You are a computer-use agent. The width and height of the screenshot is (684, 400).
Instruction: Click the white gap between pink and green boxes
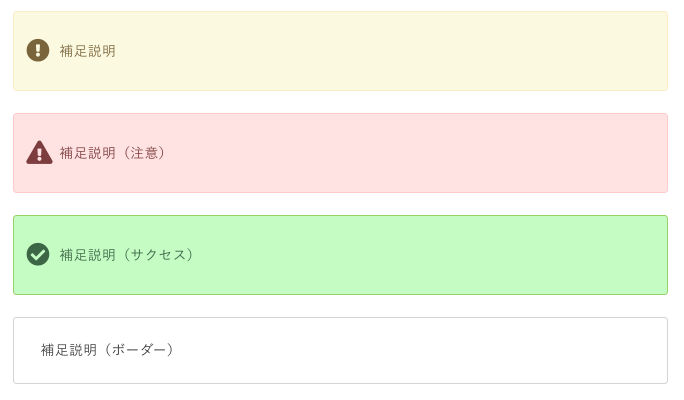tap(340, 204)
